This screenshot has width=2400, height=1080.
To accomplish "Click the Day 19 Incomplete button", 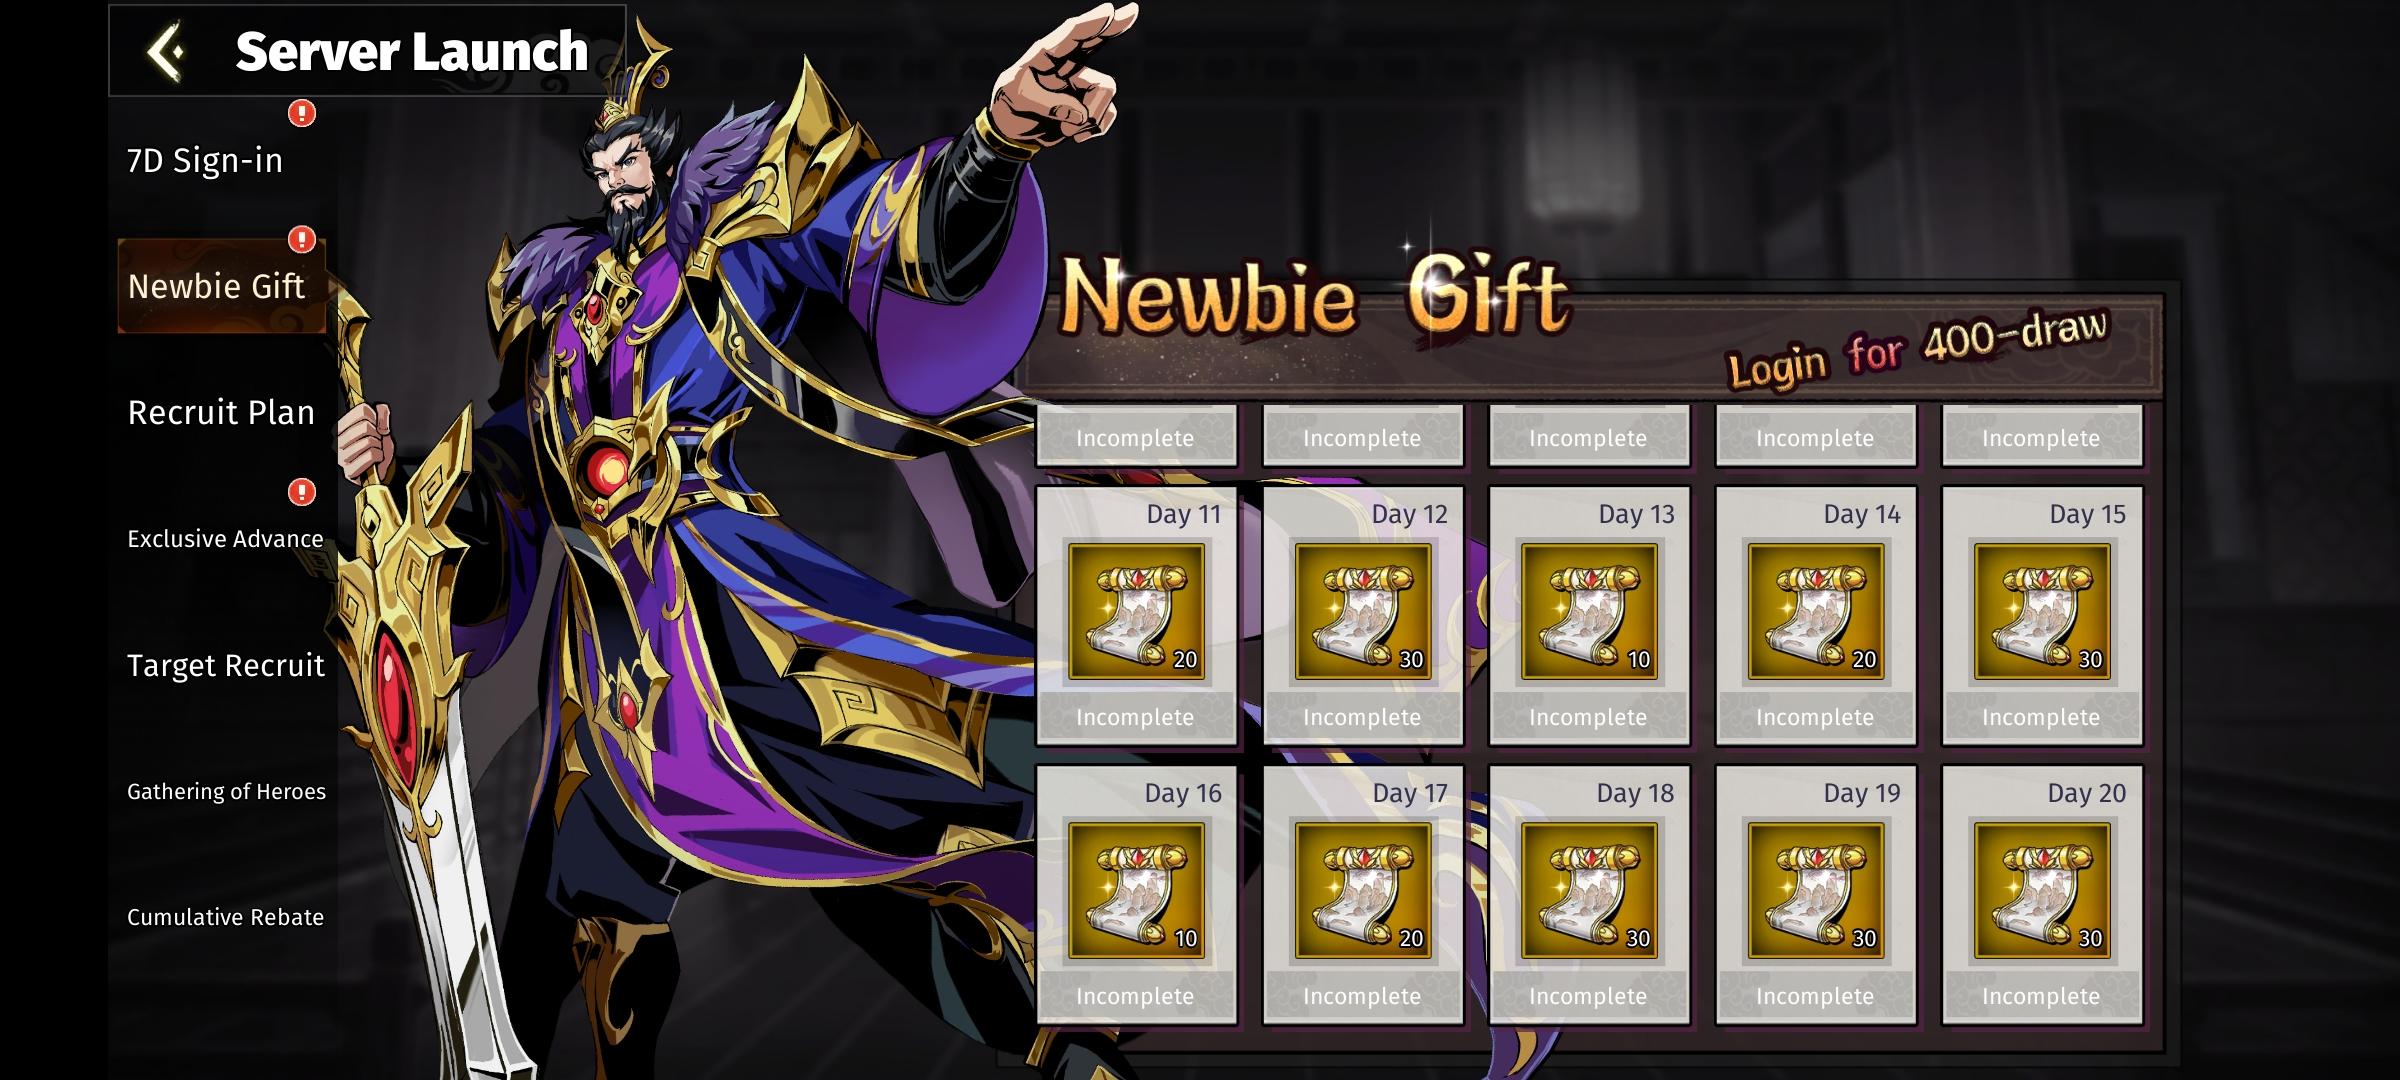I will [1815, 996].
